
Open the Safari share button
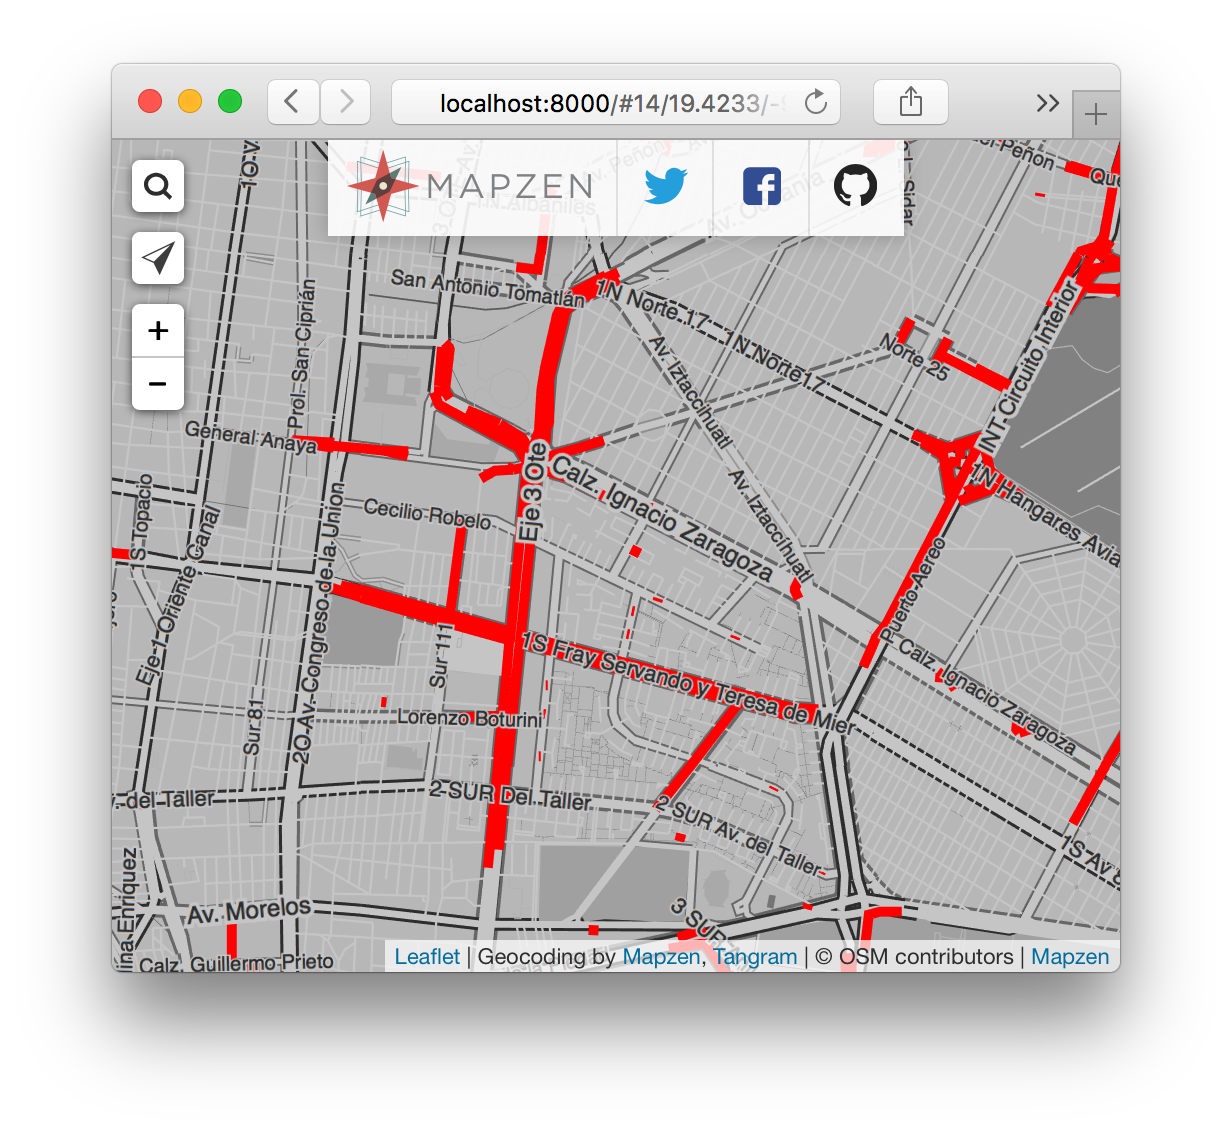(x=910, y=102)
